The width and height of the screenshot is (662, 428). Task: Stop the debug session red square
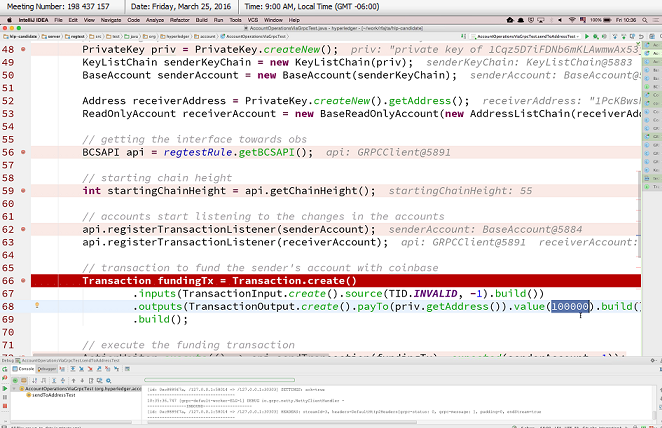click(5, 406)
